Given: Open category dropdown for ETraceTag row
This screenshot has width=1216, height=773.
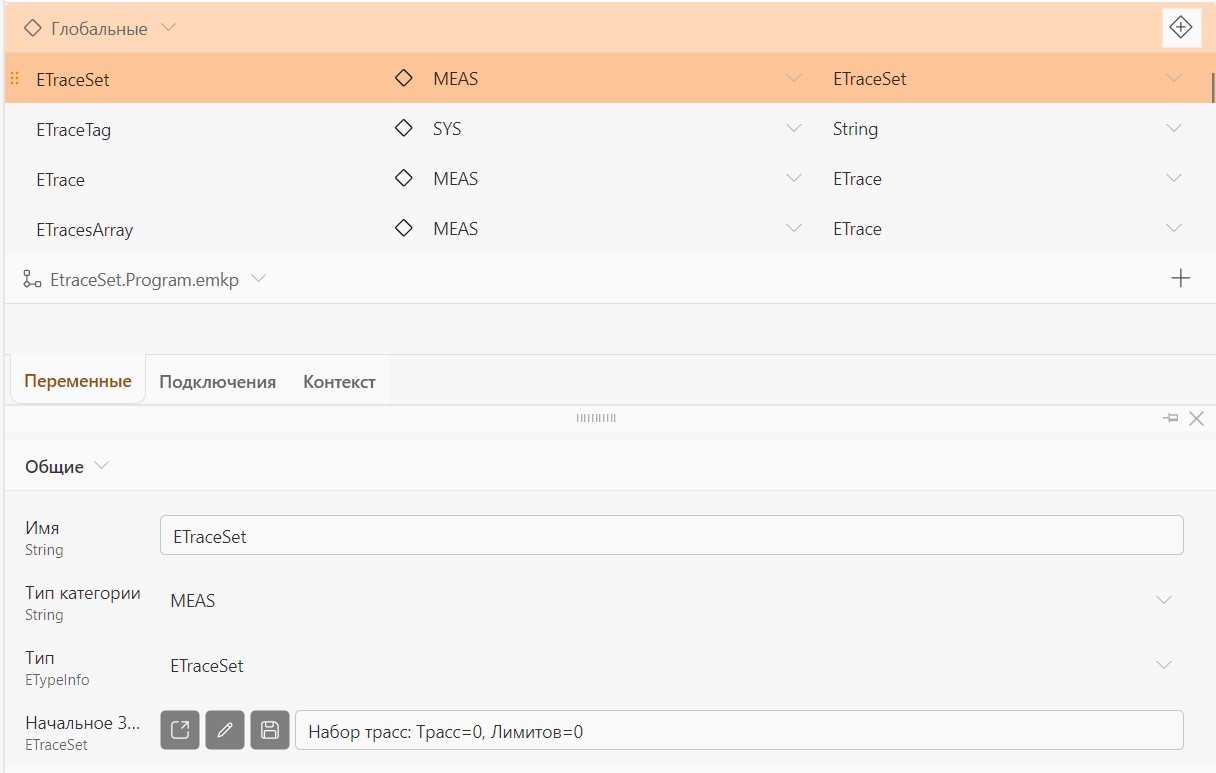Looking at the screenshot, I should 794,128.
